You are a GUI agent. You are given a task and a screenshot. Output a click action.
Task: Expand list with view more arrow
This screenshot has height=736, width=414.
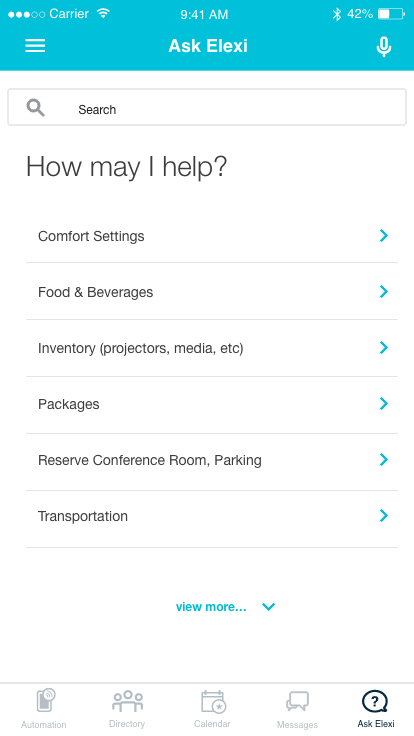pos(268,606)
